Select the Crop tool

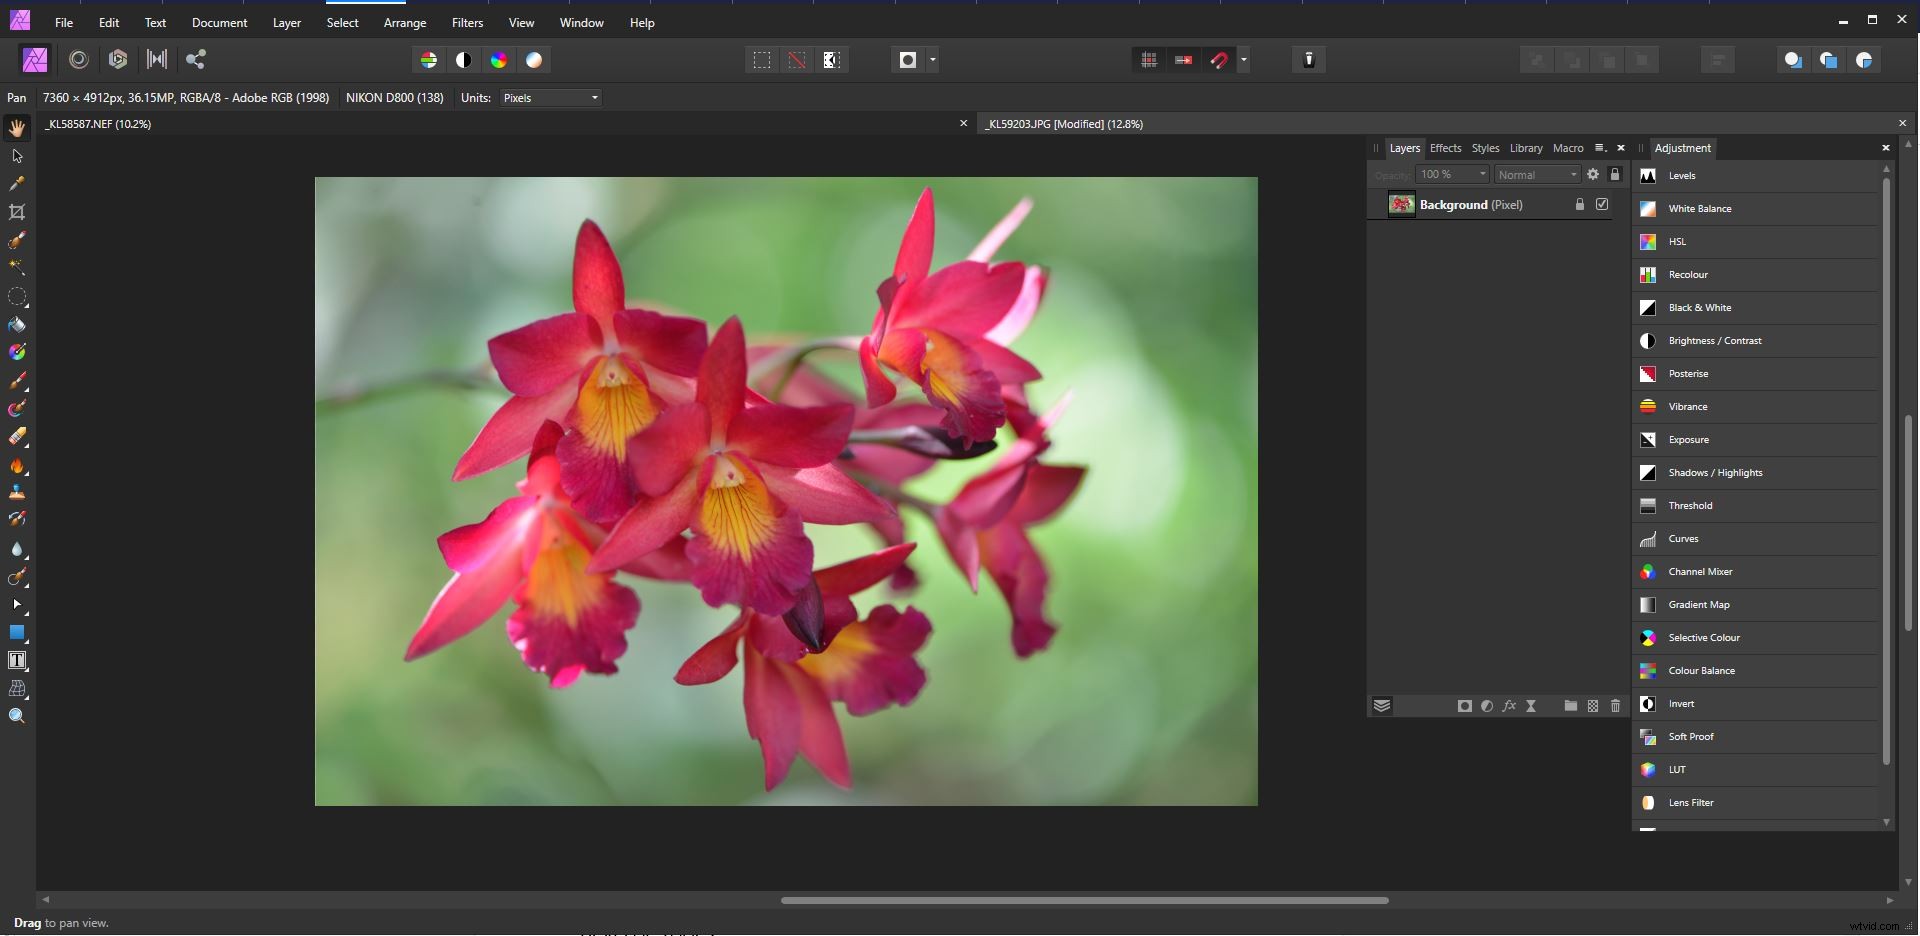(x=16, y=212)
